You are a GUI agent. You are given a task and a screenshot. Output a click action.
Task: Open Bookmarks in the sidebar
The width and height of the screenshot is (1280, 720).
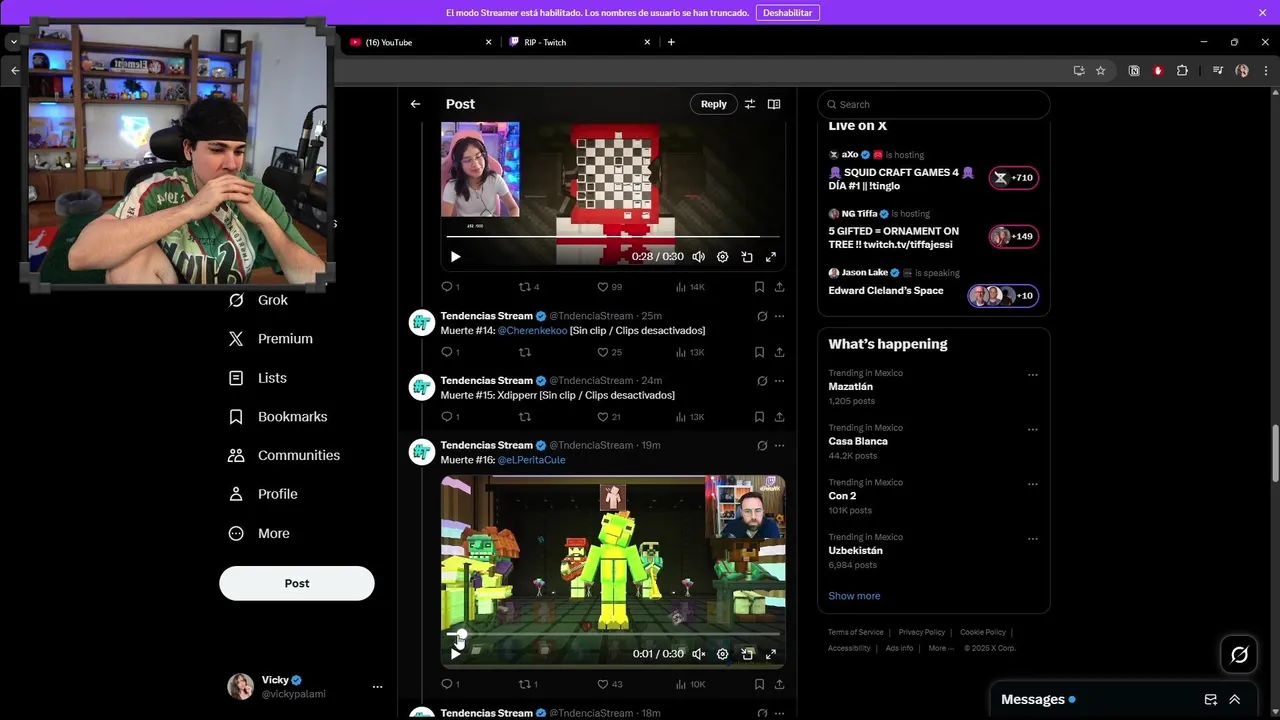(x=278, y=417)
